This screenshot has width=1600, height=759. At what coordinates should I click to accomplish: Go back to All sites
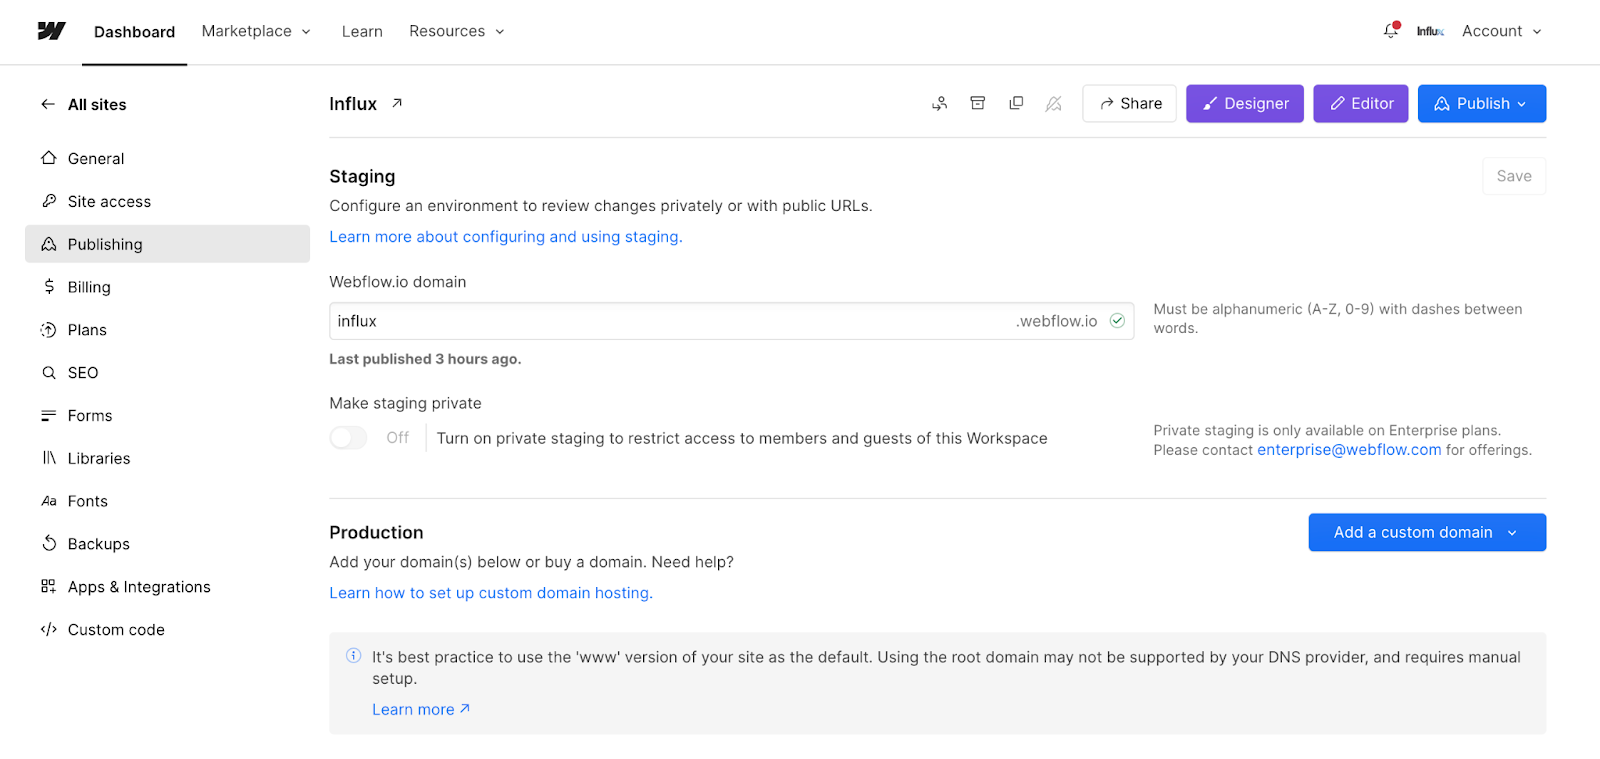tap(97, 104)
